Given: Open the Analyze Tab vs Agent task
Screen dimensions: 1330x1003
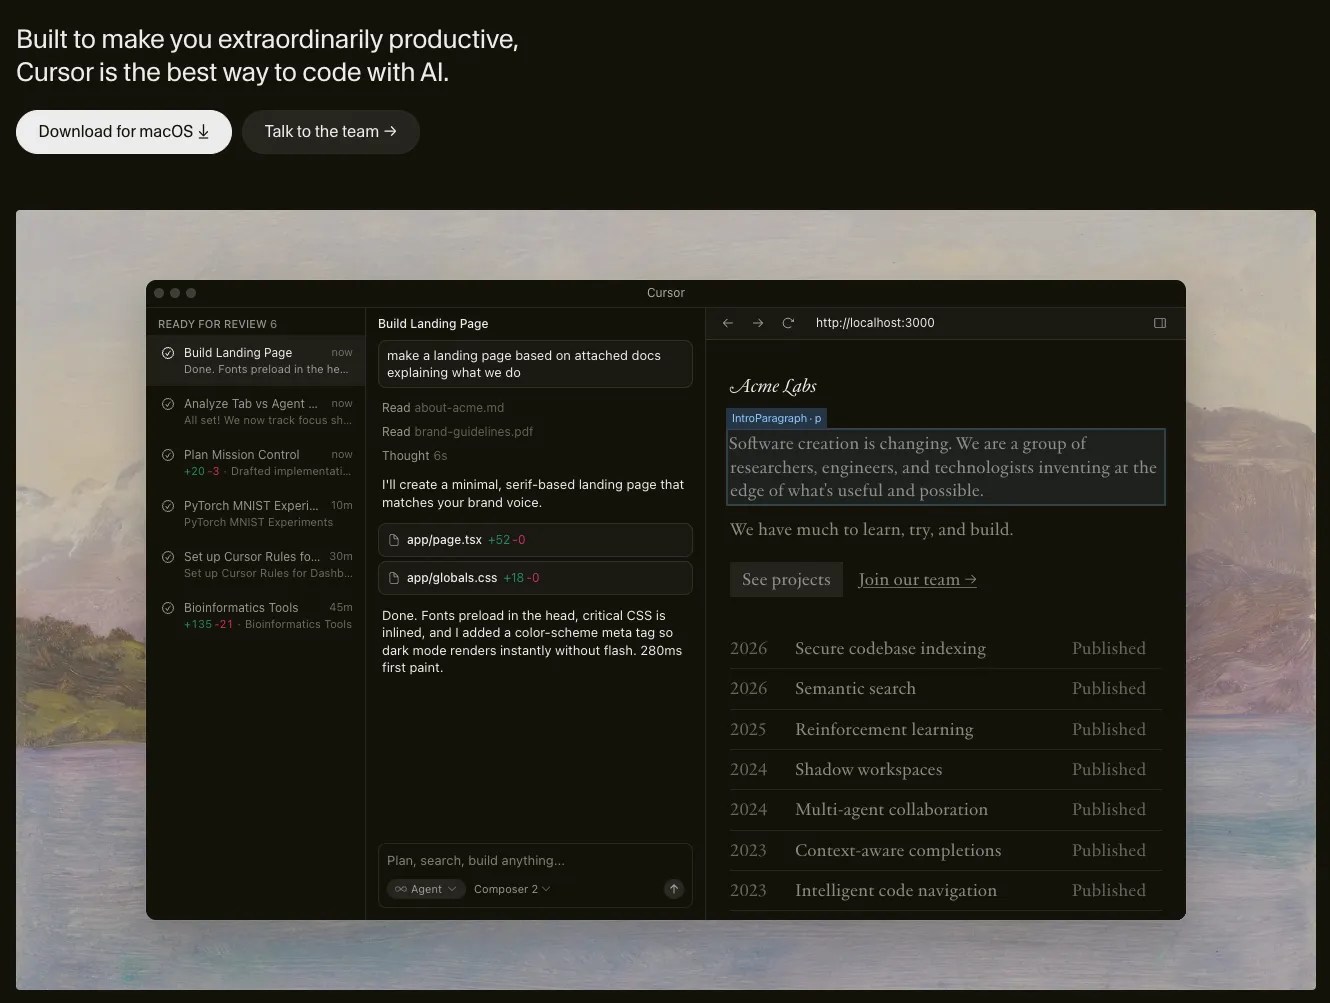Looking at the screenshot, I should pos(256,411).
